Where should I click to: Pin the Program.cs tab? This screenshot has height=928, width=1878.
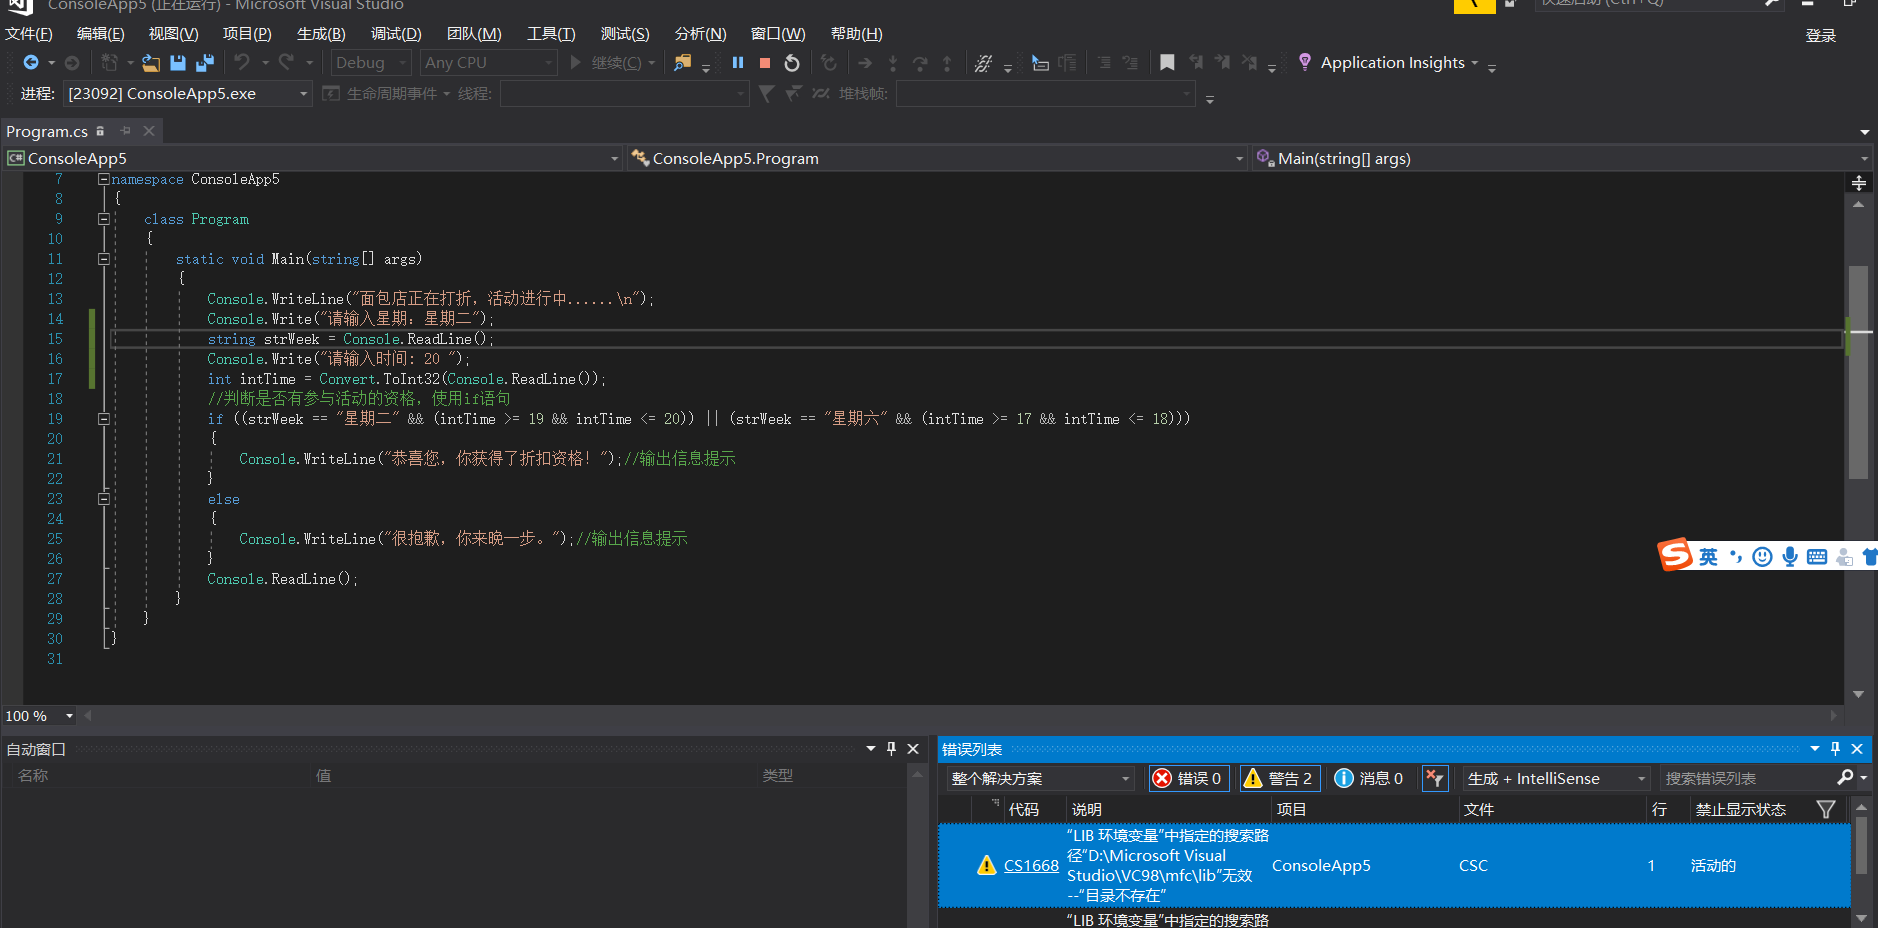(126, 131)
